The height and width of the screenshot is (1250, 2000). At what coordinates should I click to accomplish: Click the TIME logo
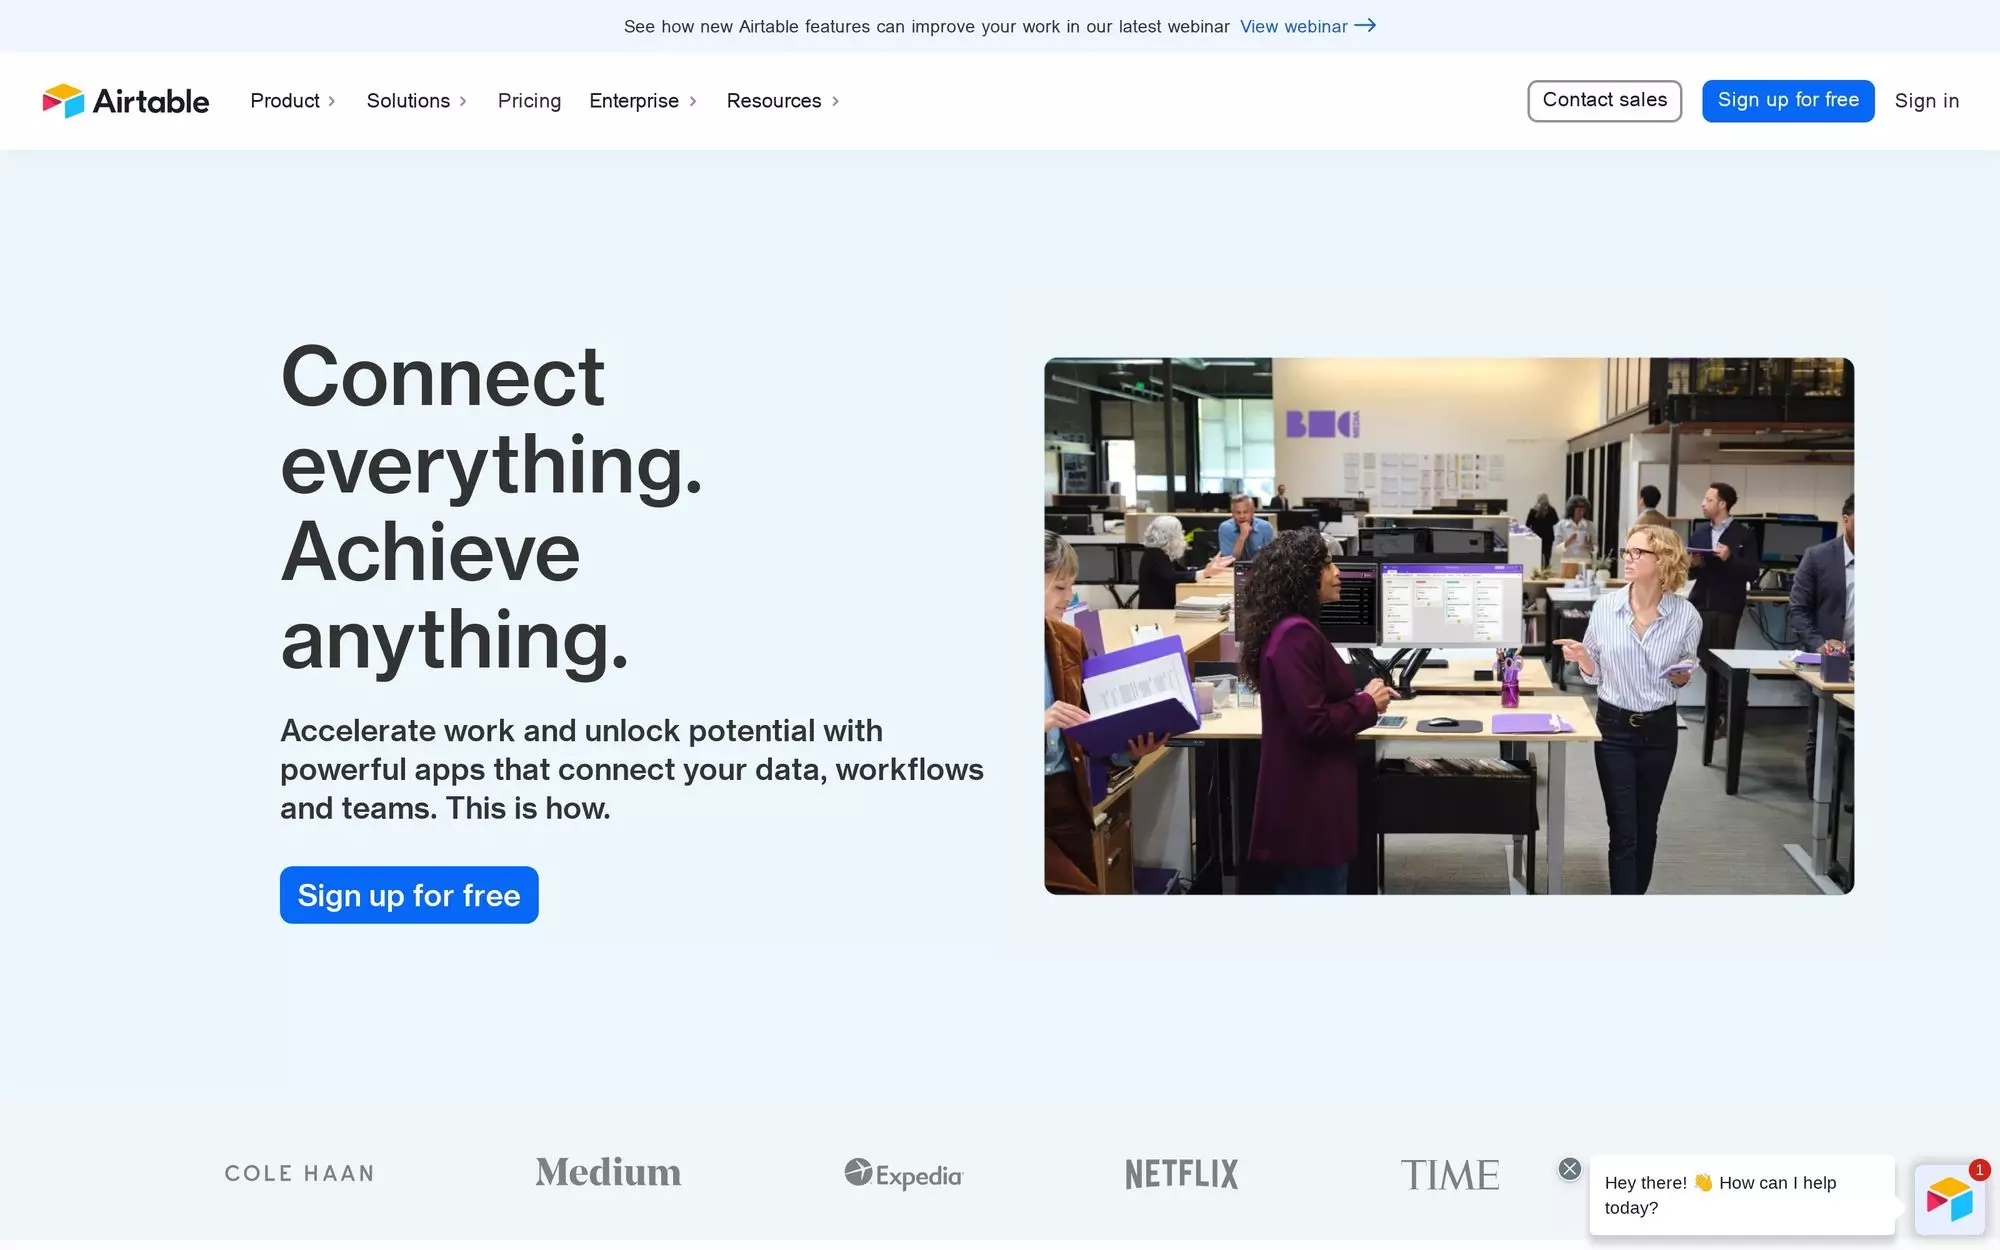click(x=1449, y=1175)
